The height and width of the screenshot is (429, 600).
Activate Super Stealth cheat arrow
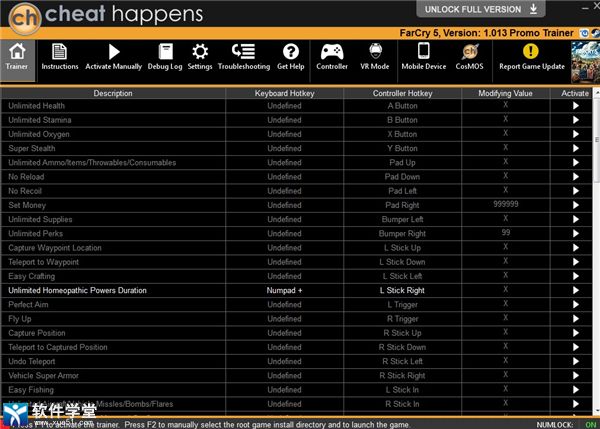pyautogui.click(x=576, y=148)
